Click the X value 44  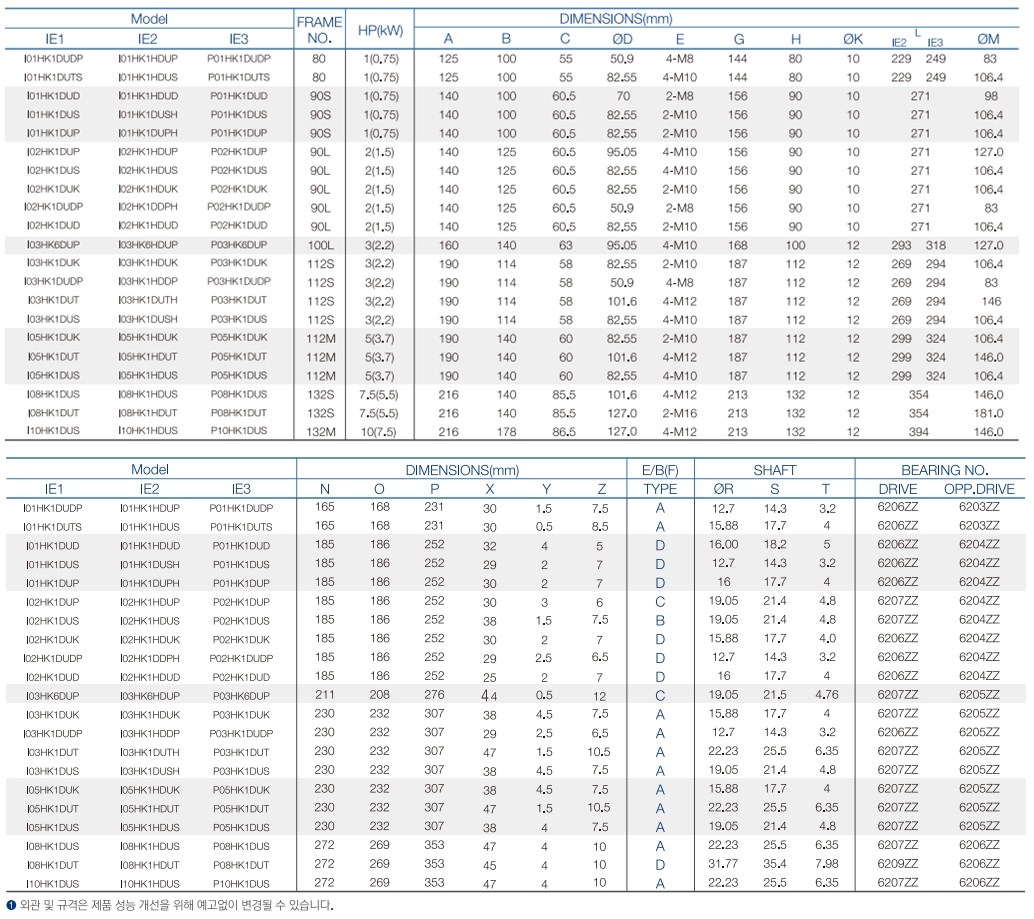point(489,696)
